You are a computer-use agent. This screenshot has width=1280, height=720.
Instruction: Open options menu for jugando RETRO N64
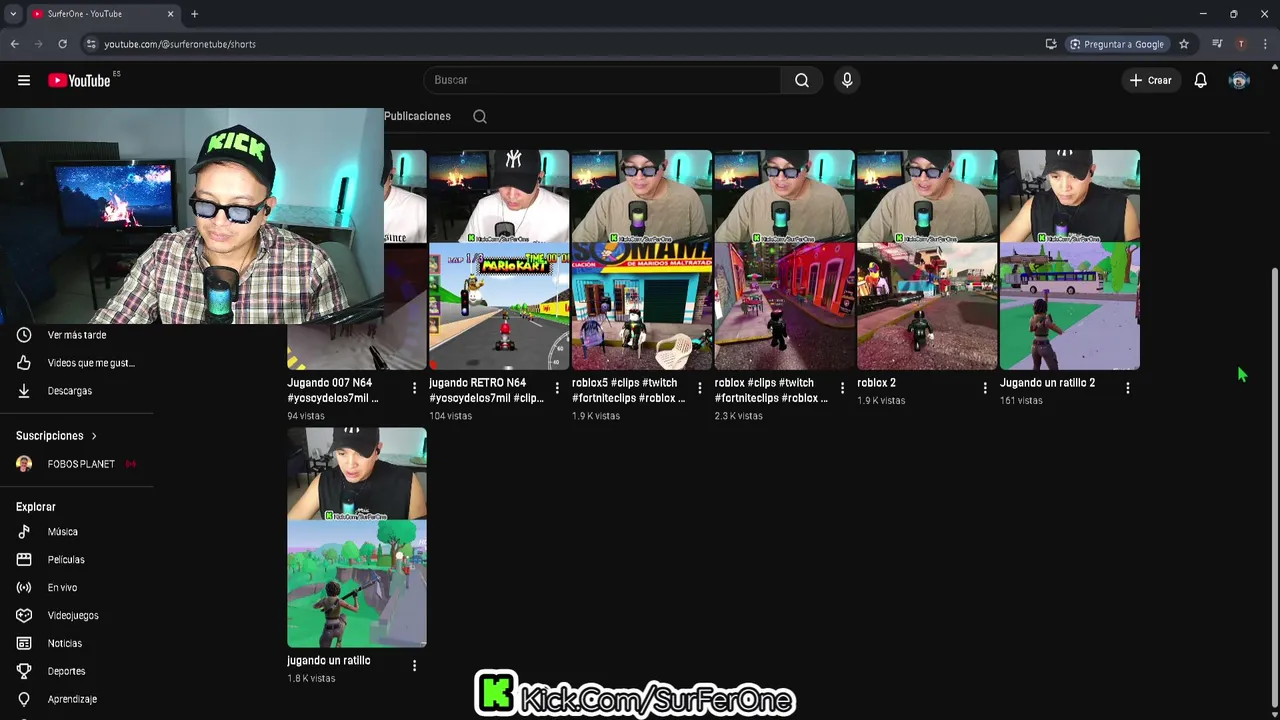(x=557, y=388)
